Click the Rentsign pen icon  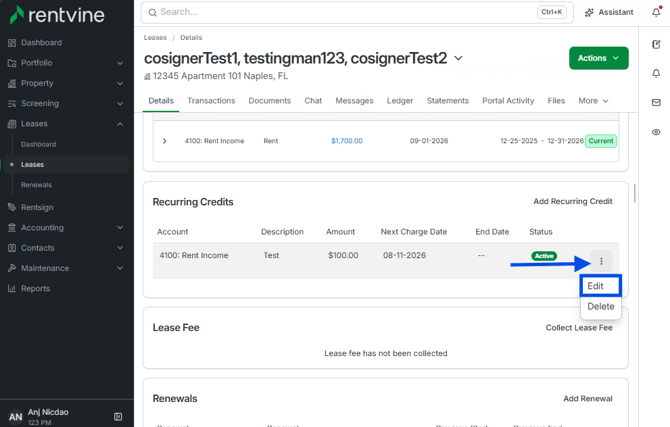[12, 207]
